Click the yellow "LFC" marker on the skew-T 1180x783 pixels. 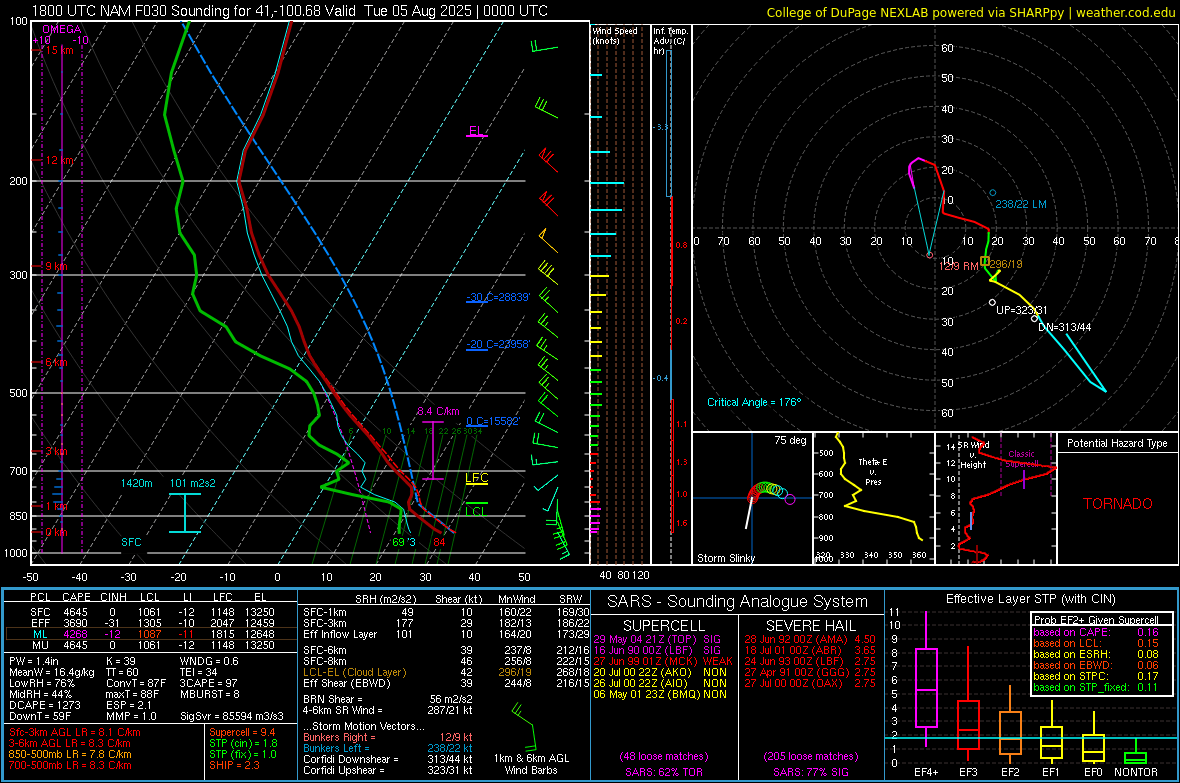tap(476, 477)
